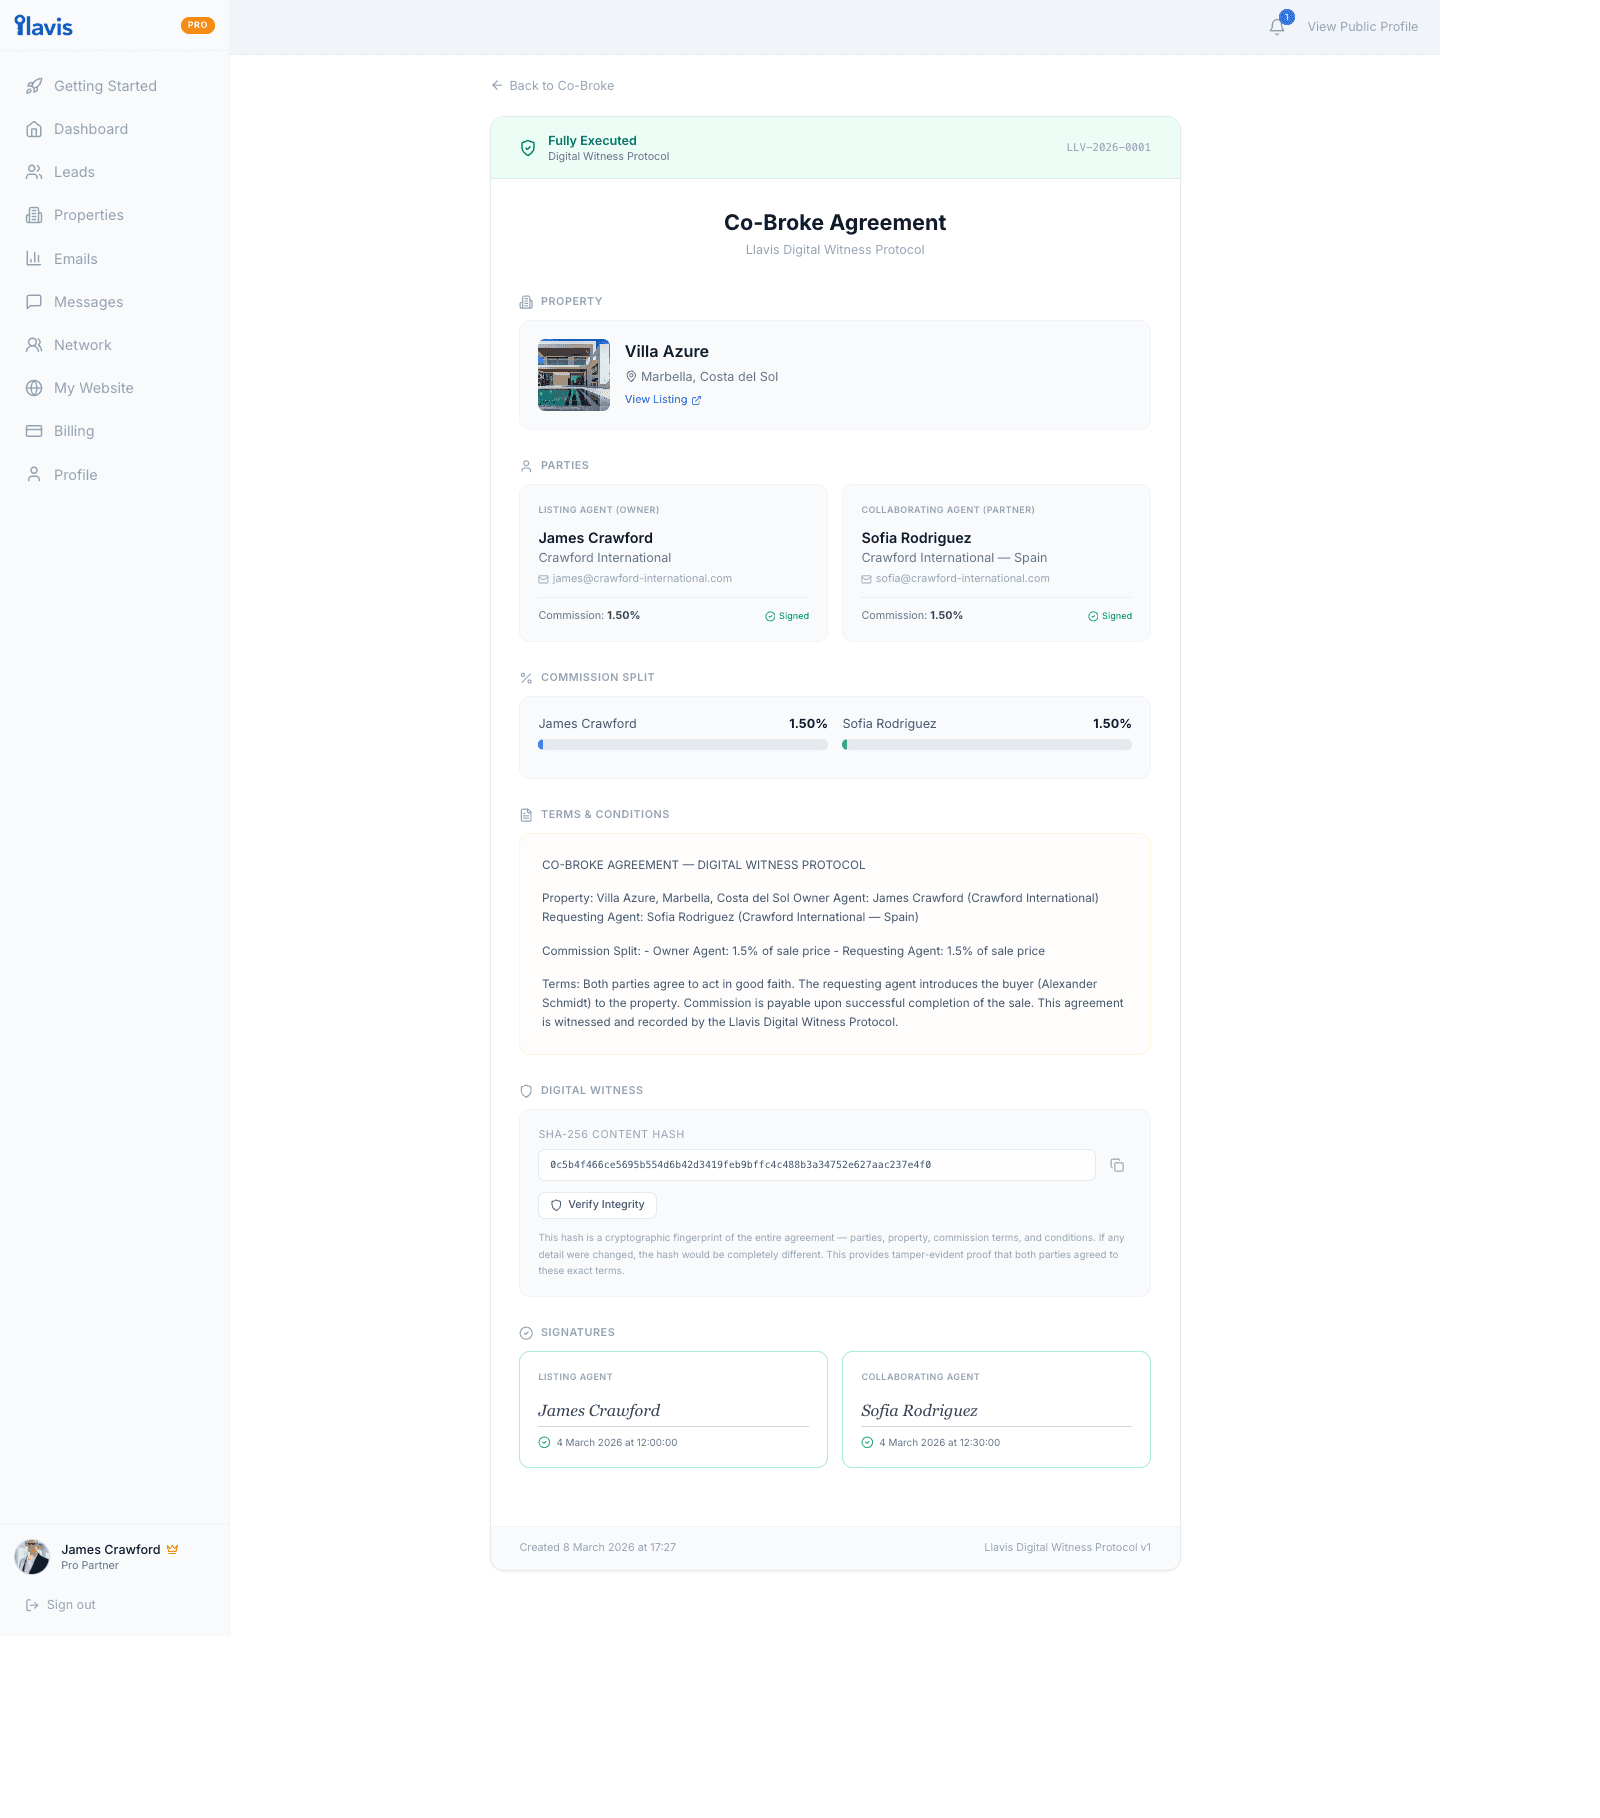The width and height of the screenshot is (1600, 1818).
Task: Click the Verify Integrity button
Action: point(597,1205)
